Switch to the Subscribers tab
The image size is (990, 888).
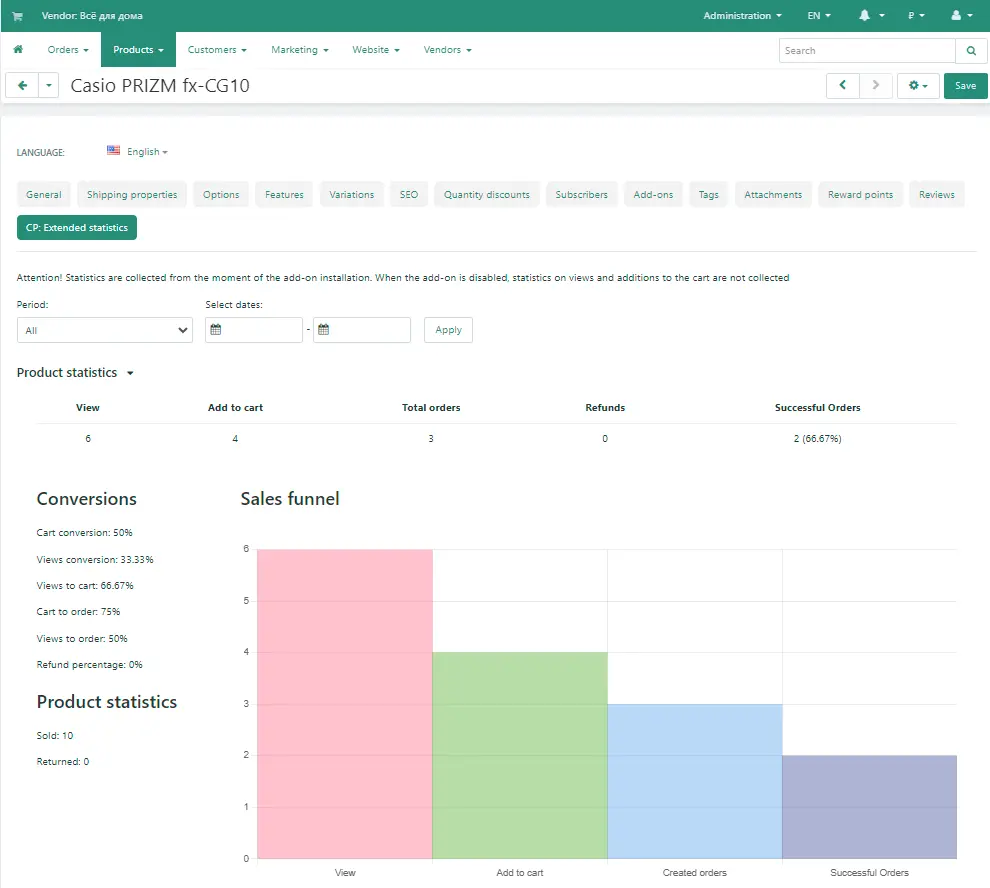point(581,195)
